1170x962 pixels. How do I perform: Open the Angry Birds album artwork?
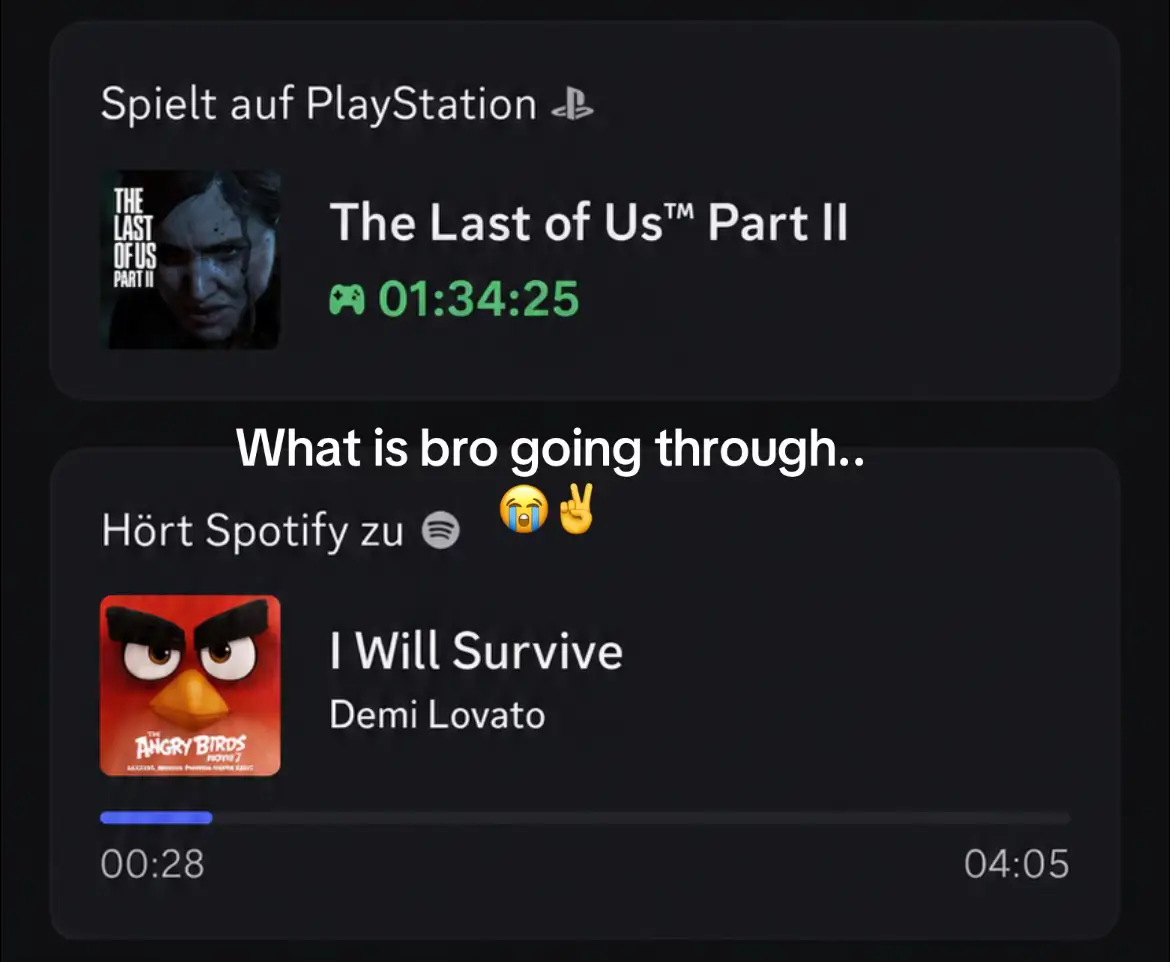click(190, 685)
